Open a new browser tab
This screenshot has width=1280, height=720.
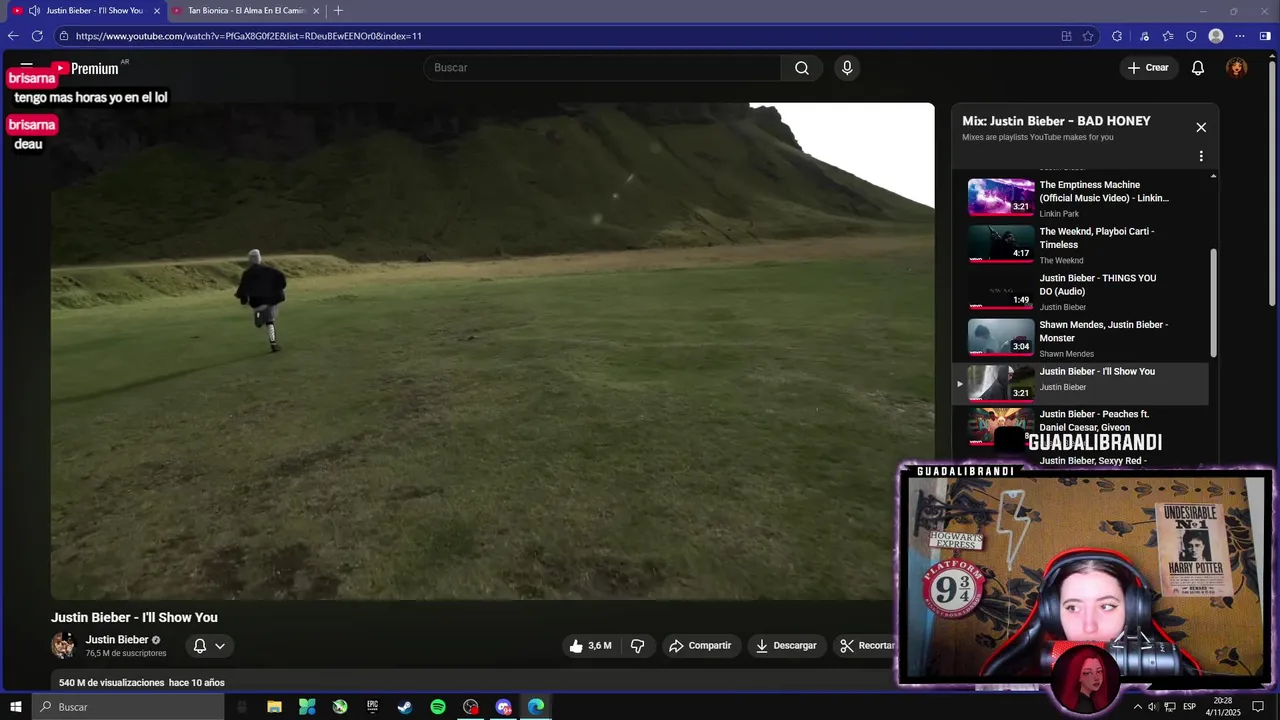pos(338,10)
